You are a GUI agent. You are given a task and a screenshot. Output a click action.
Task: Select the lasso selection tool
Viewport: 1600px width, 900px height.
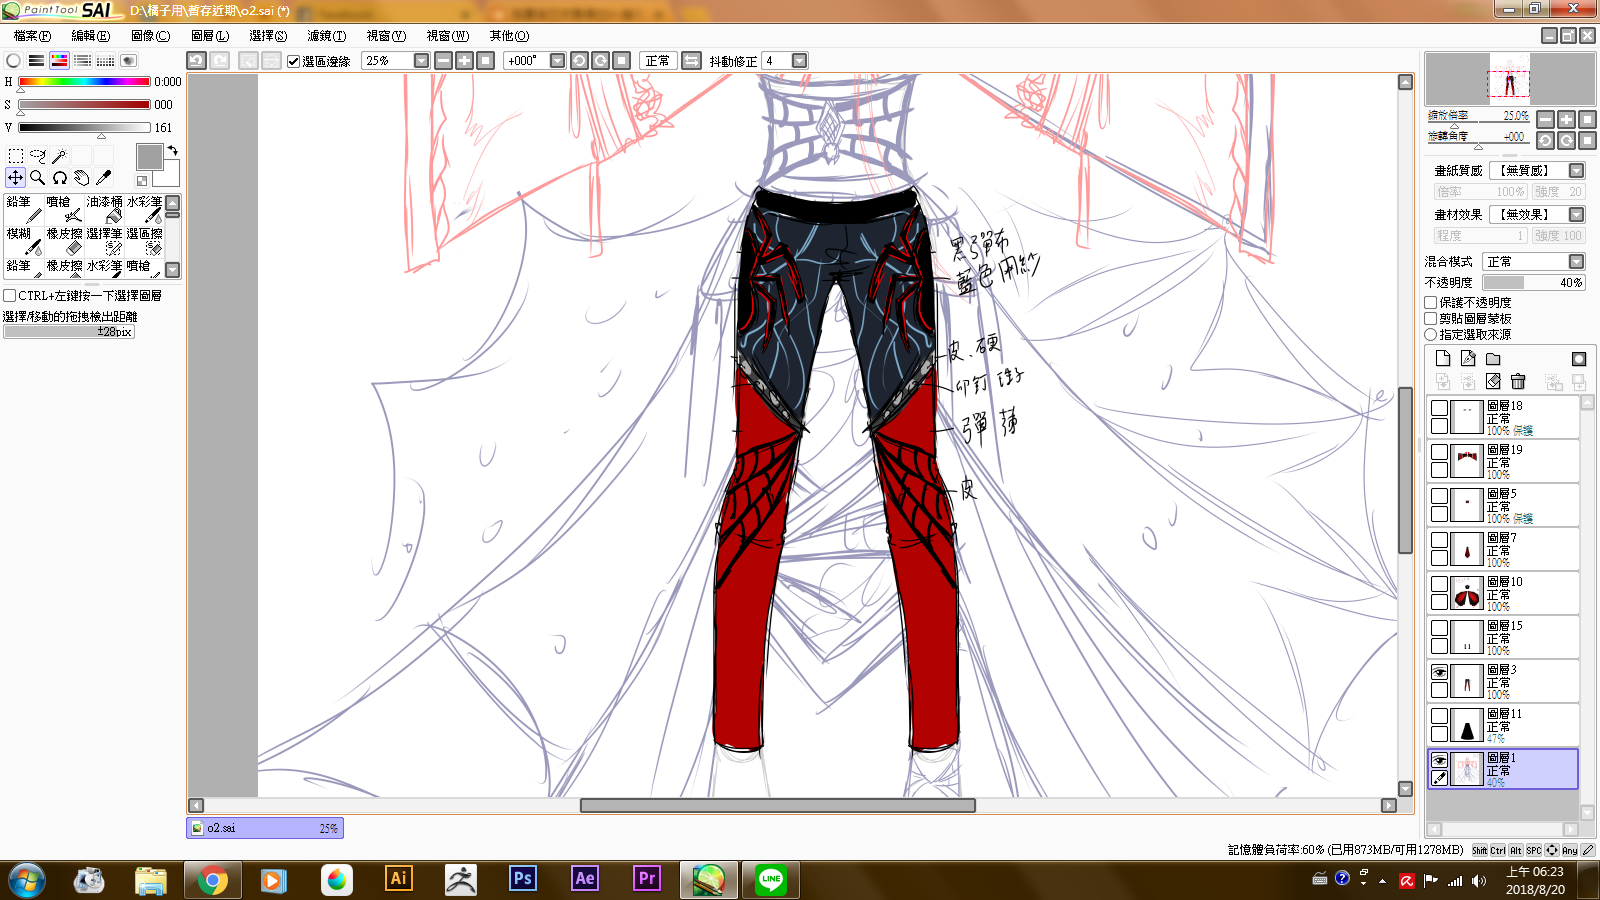tap(38, 155)
